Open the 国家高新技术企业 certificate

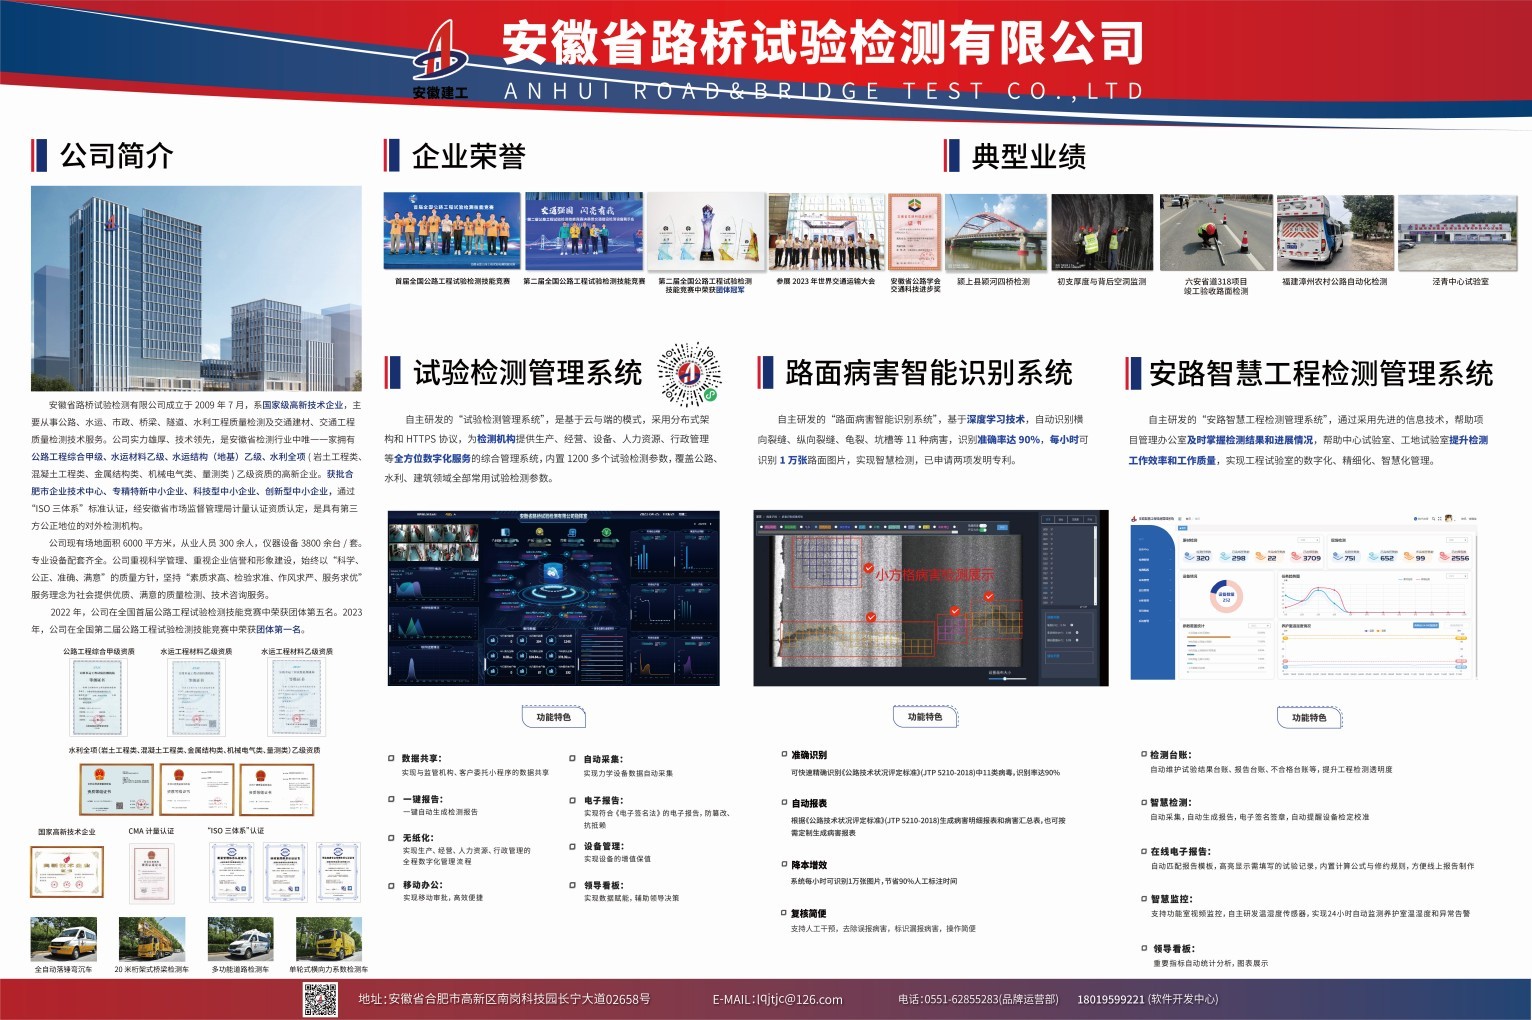point(66,871)
